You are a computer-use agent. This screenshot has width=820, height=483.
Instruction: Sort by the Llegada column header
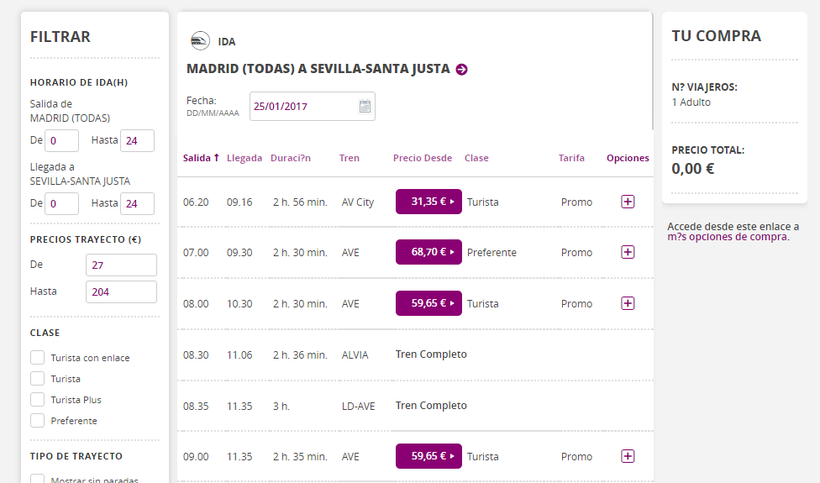244,158
